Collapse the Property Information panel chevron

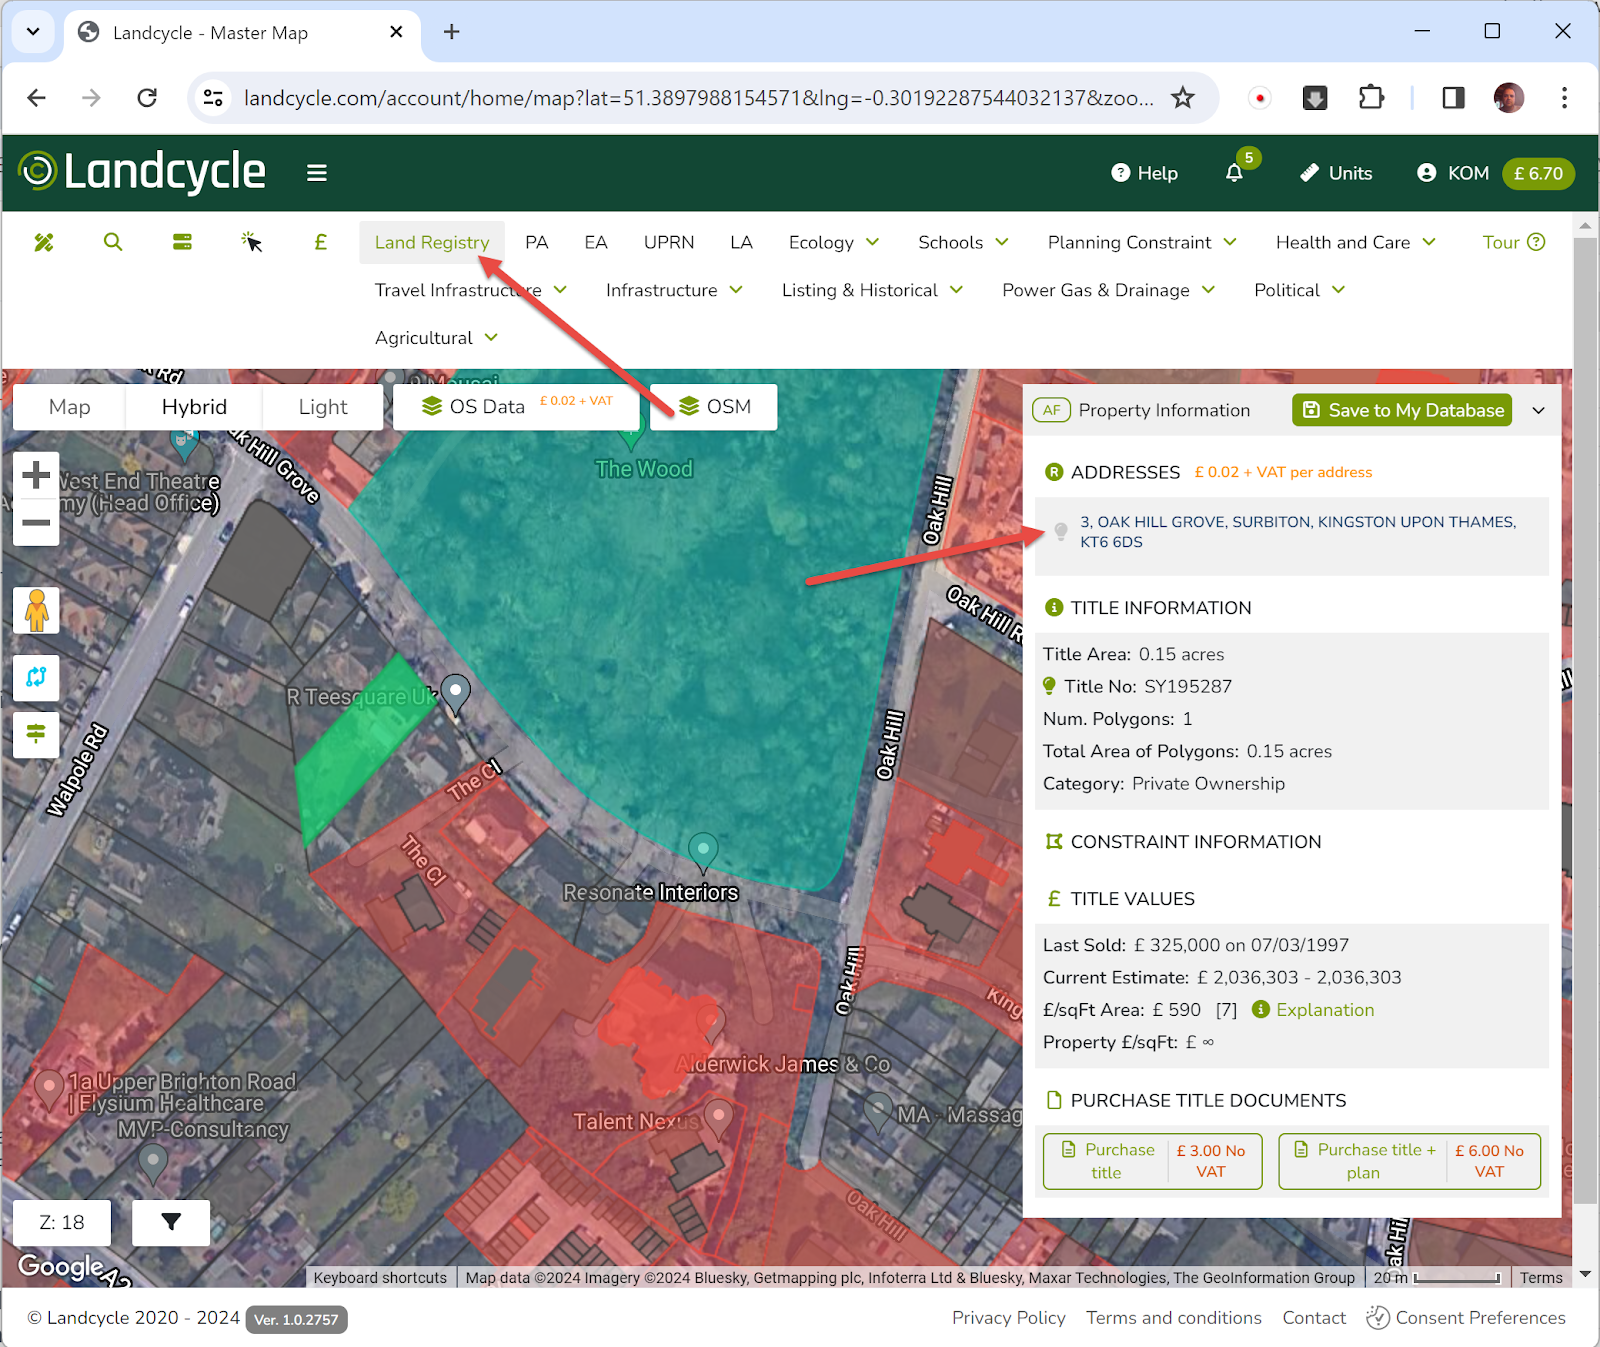point(1538,410)
